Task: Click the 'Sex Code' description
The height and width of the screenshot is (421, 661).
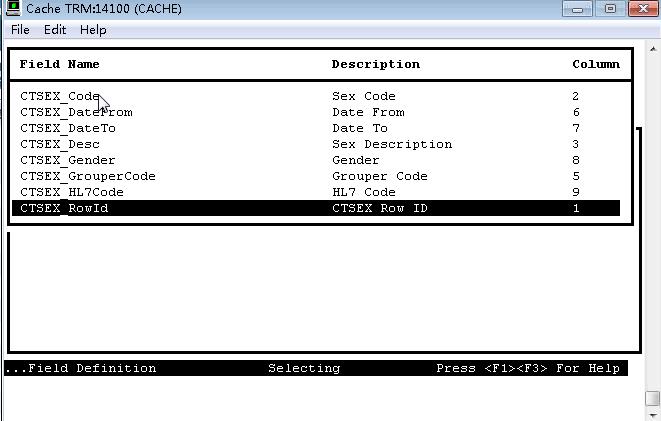Action: pyautogui.click(x=364, y=96)
